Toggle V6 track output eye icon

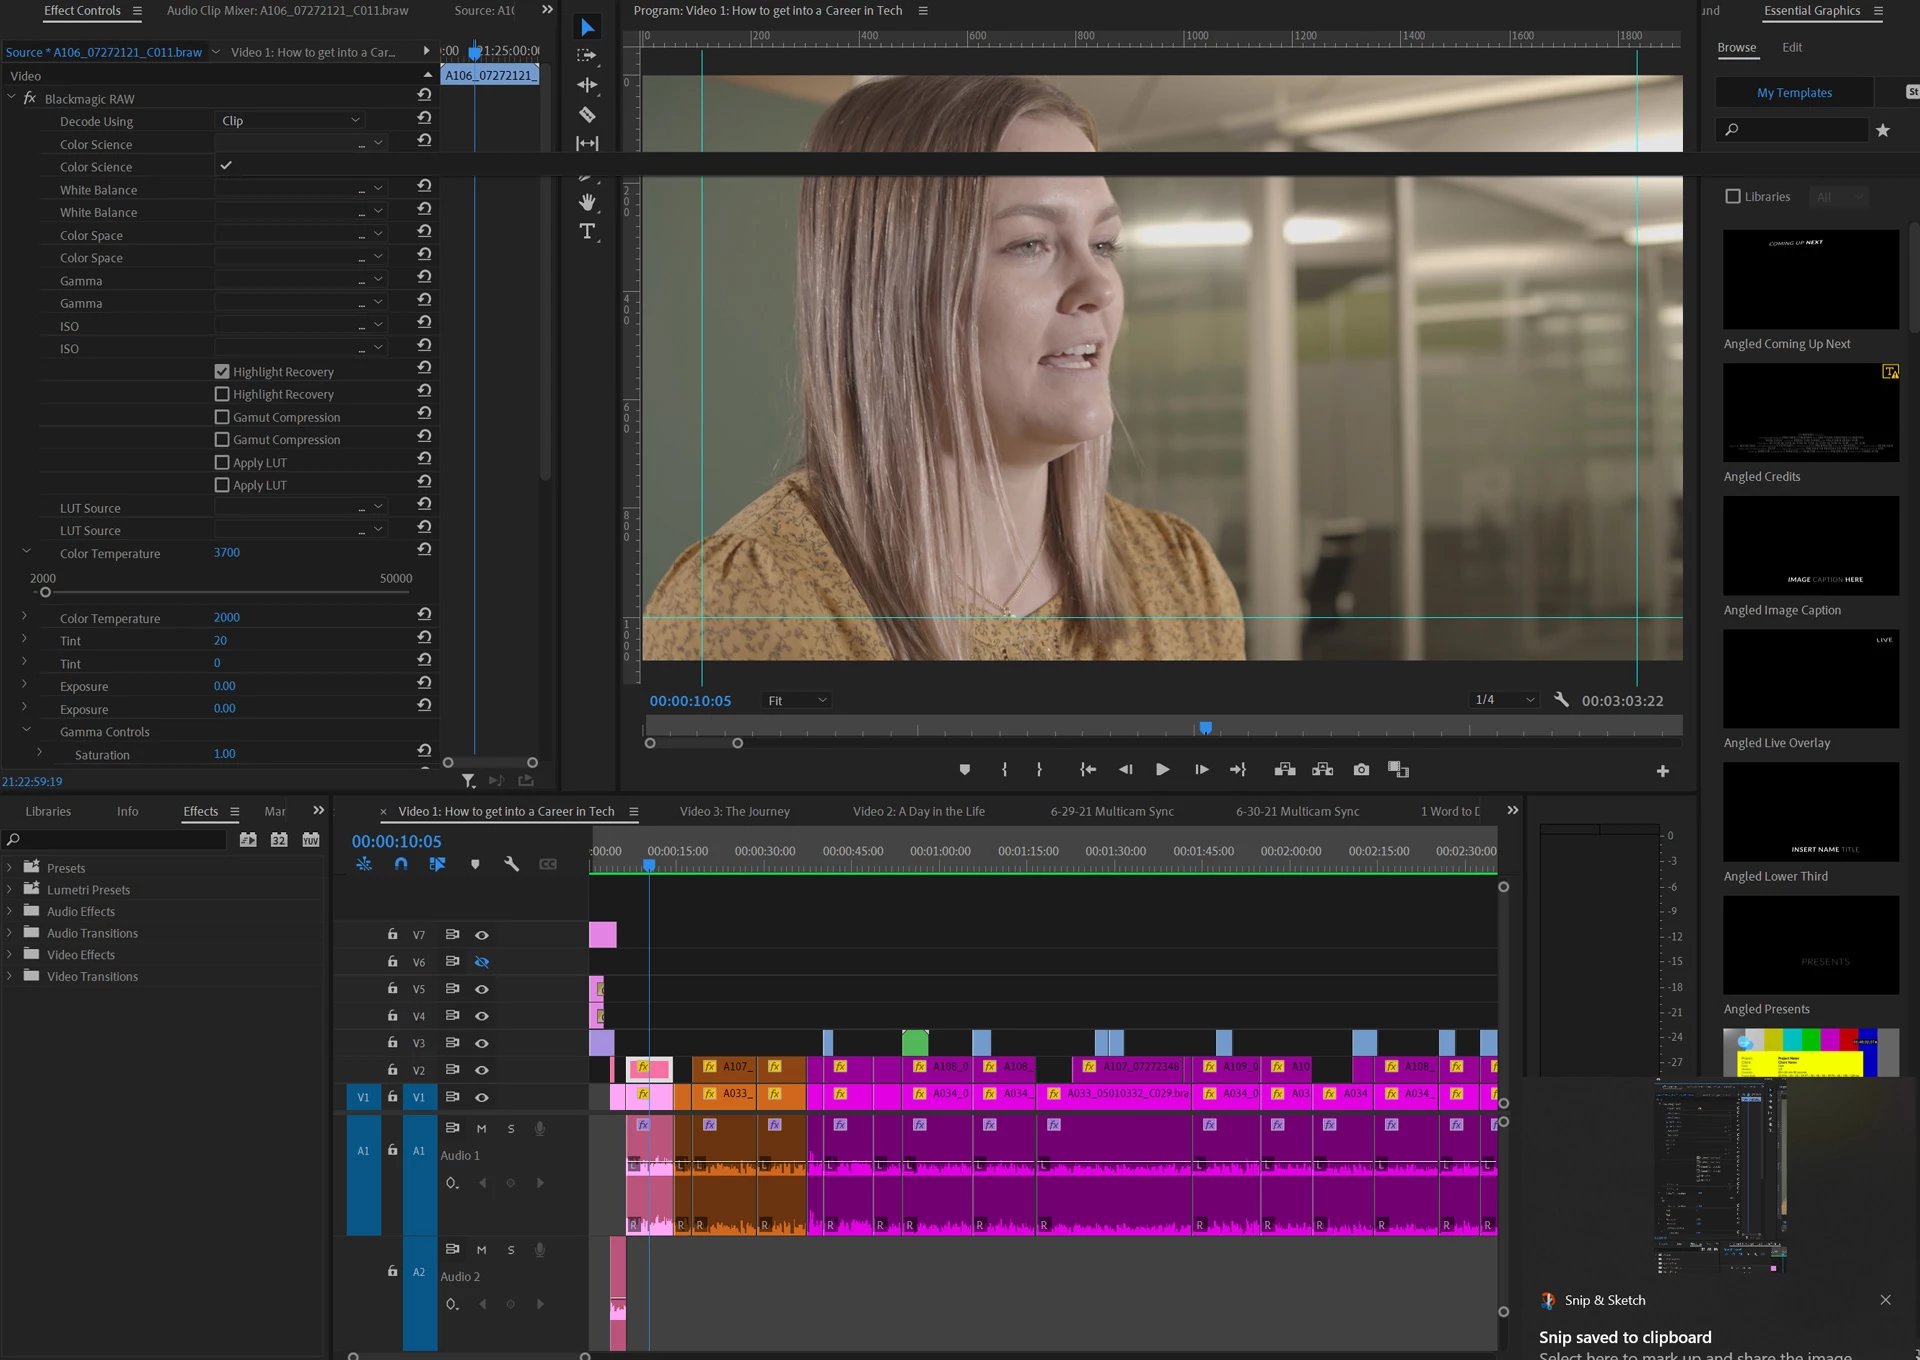click(482, 962)
